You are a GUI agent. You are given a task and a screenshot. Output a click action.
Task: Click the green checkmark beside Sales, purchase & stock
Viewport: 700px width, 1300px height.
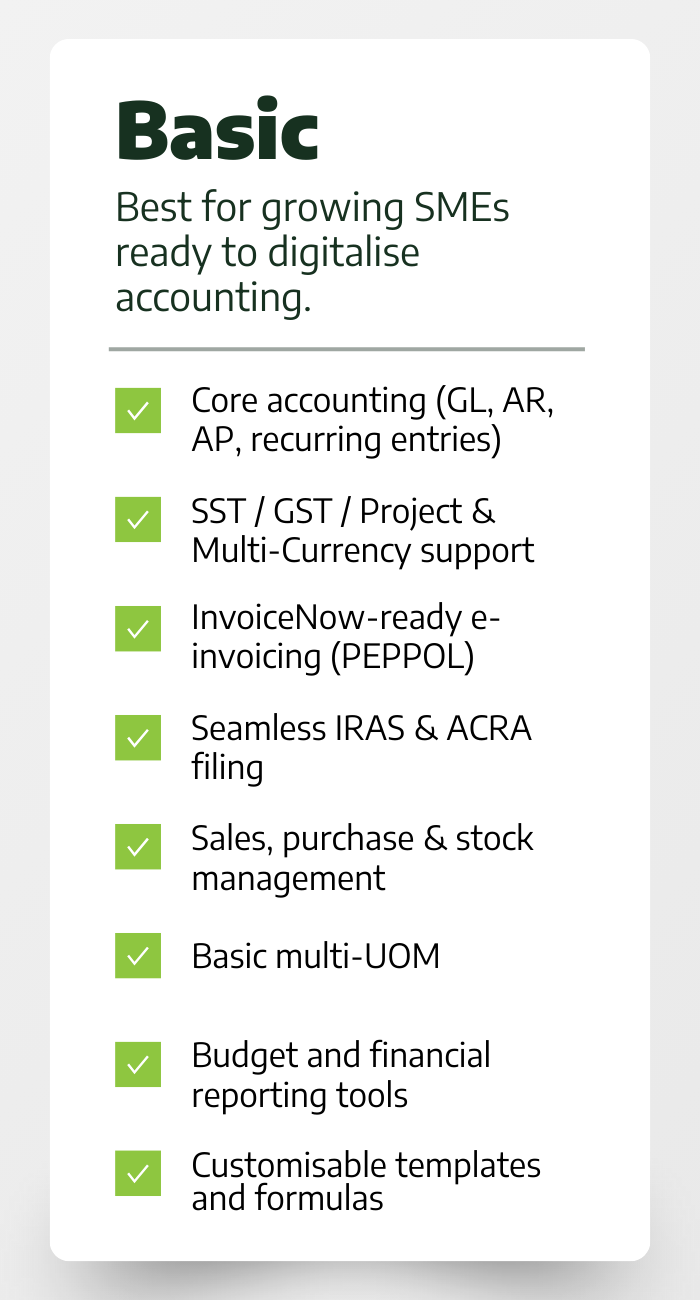pos(138,847)
